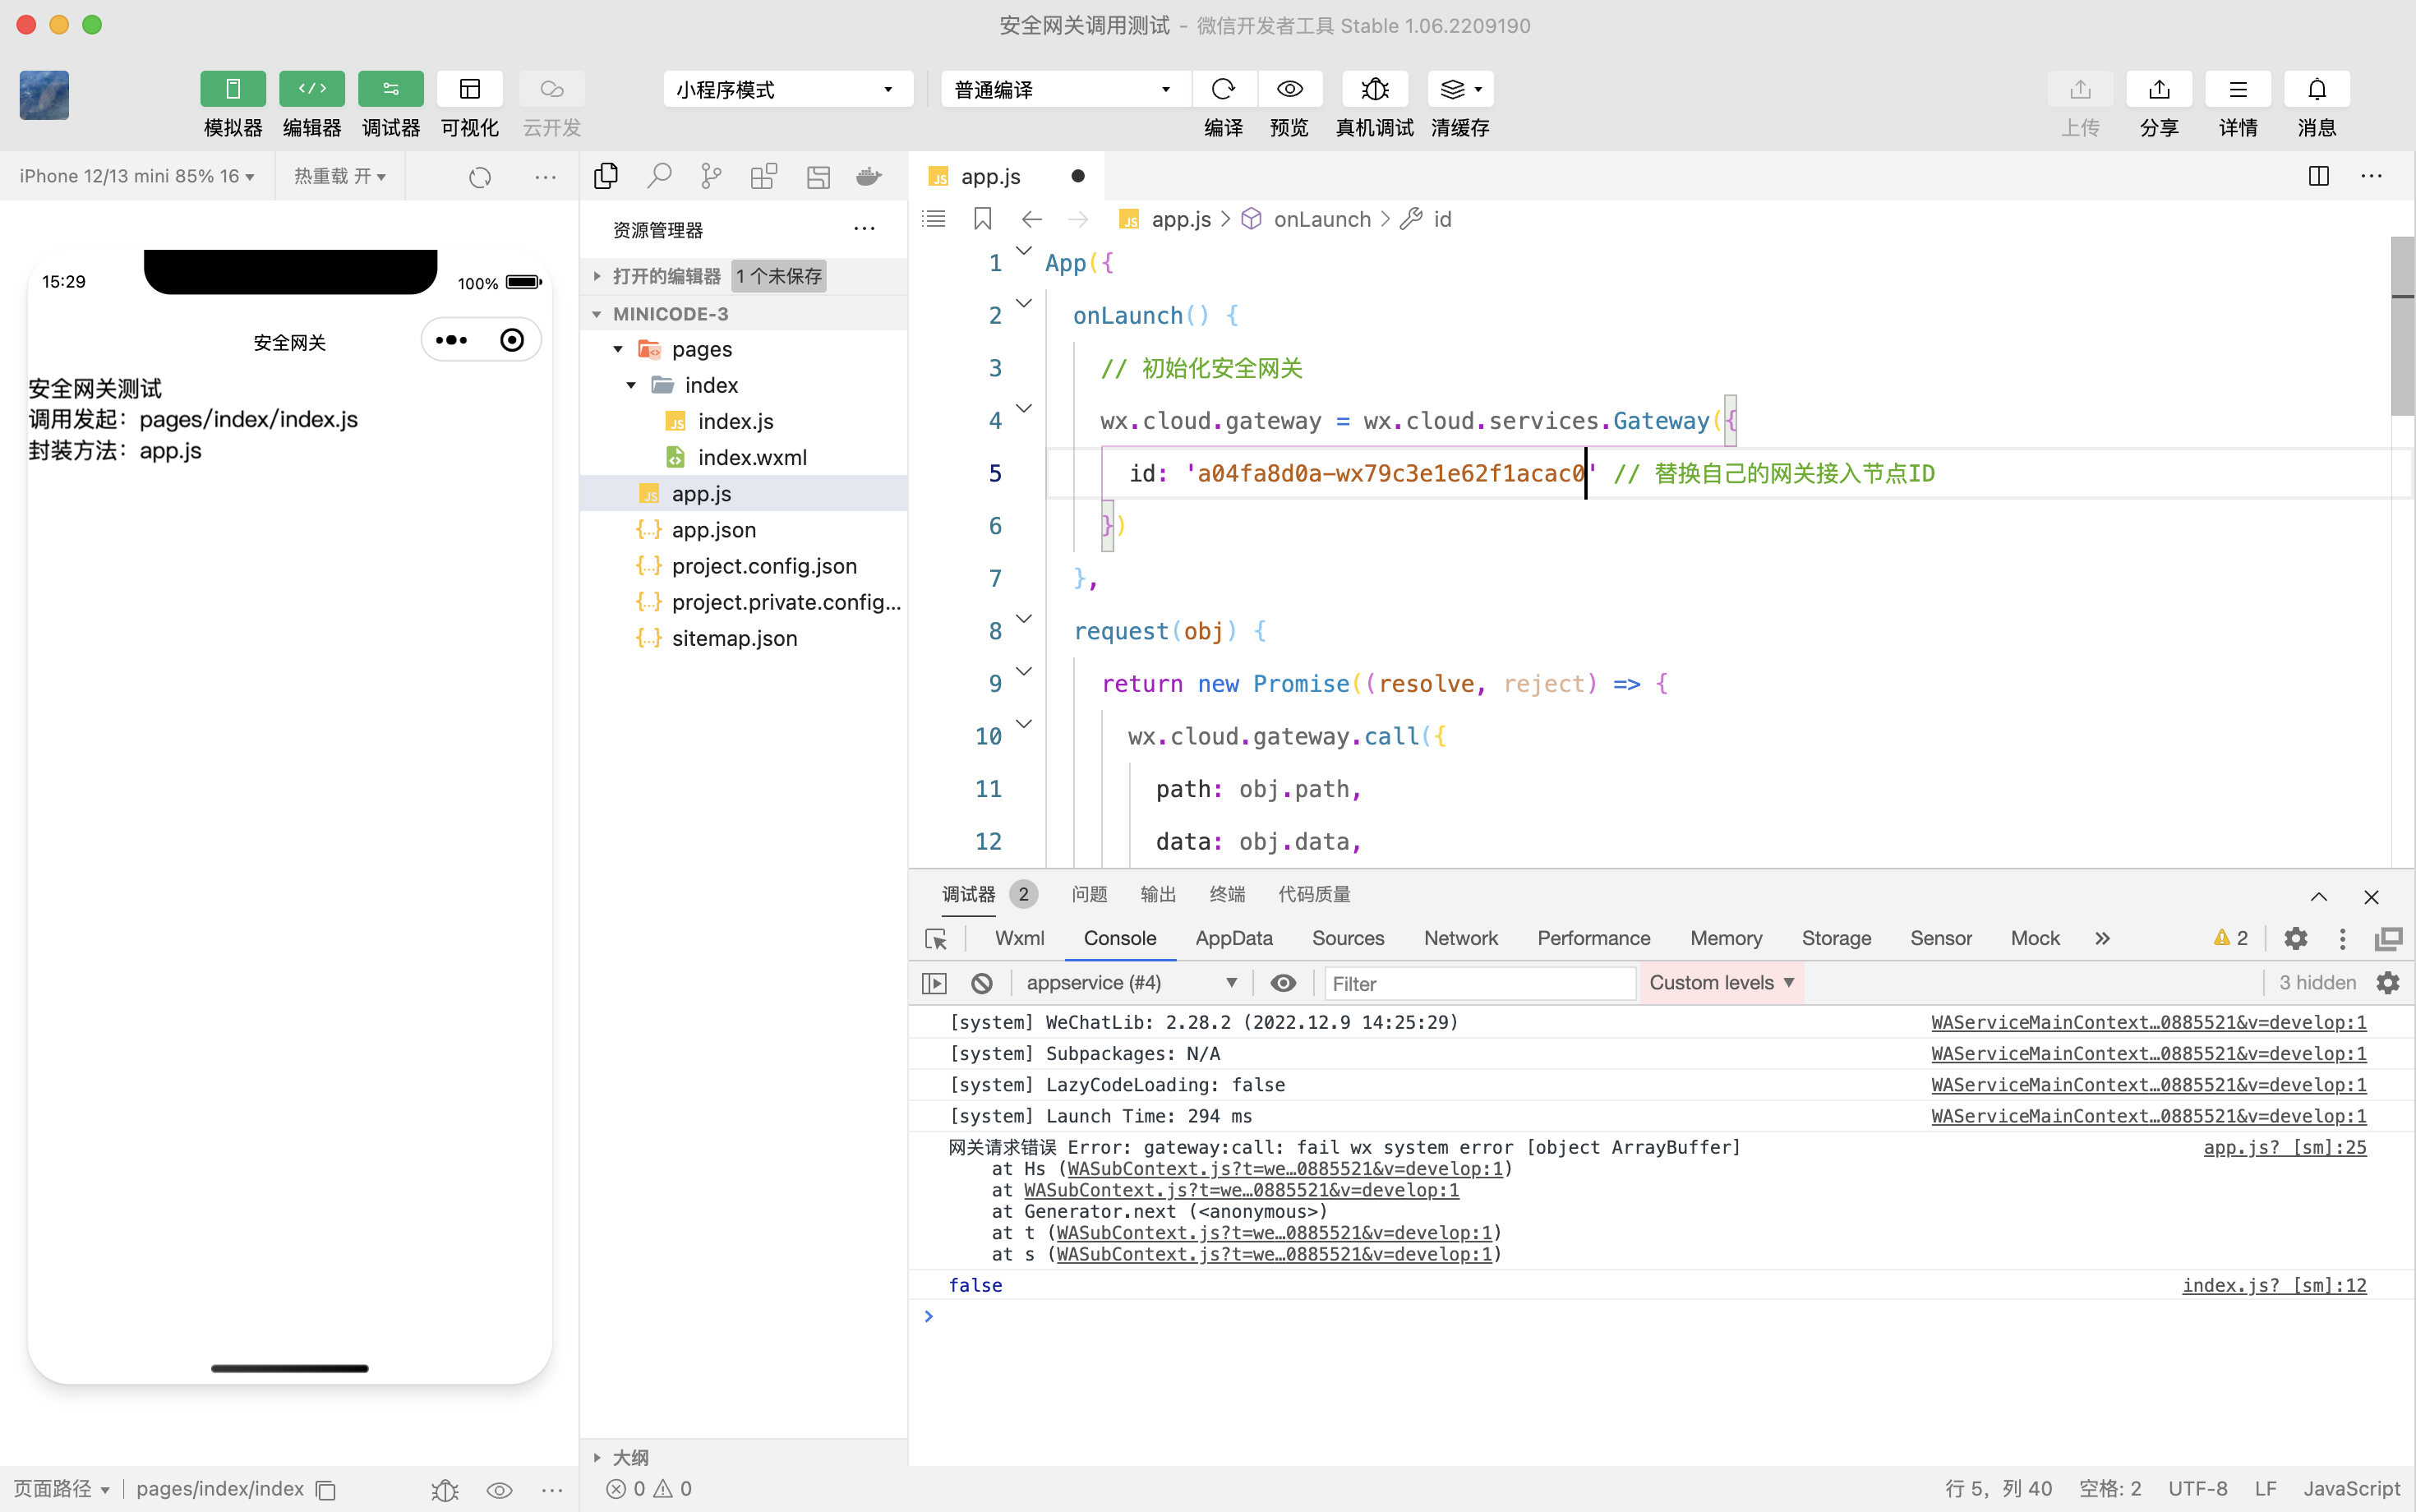Open the index.js? [sm]:12 source link
The height and width of the screenshot is (1512, 2416).
click(x=2273, y=1285)
